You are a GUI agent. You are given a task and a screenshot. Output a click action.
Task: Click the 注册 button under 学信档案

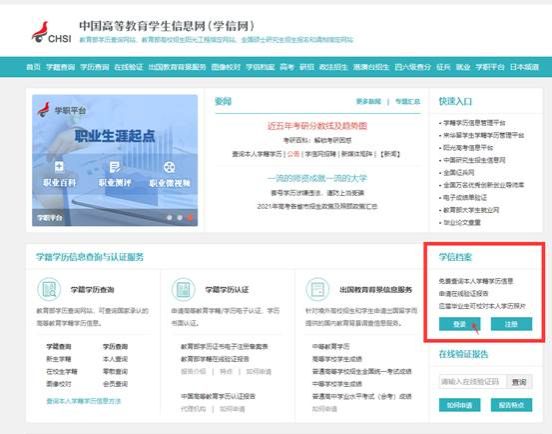pos(511,324)
